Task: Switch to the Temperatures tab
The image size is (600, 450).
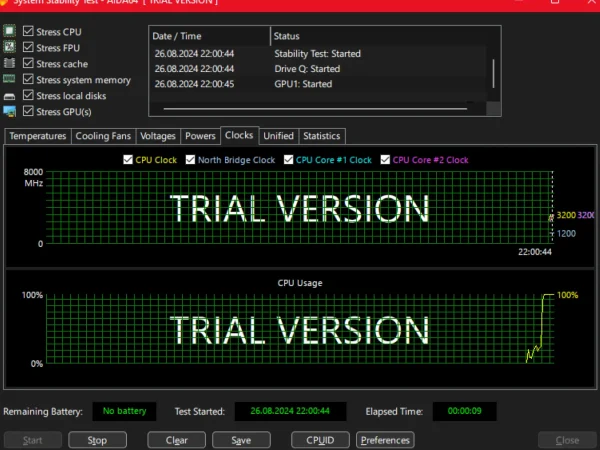Action: point(38,136)
